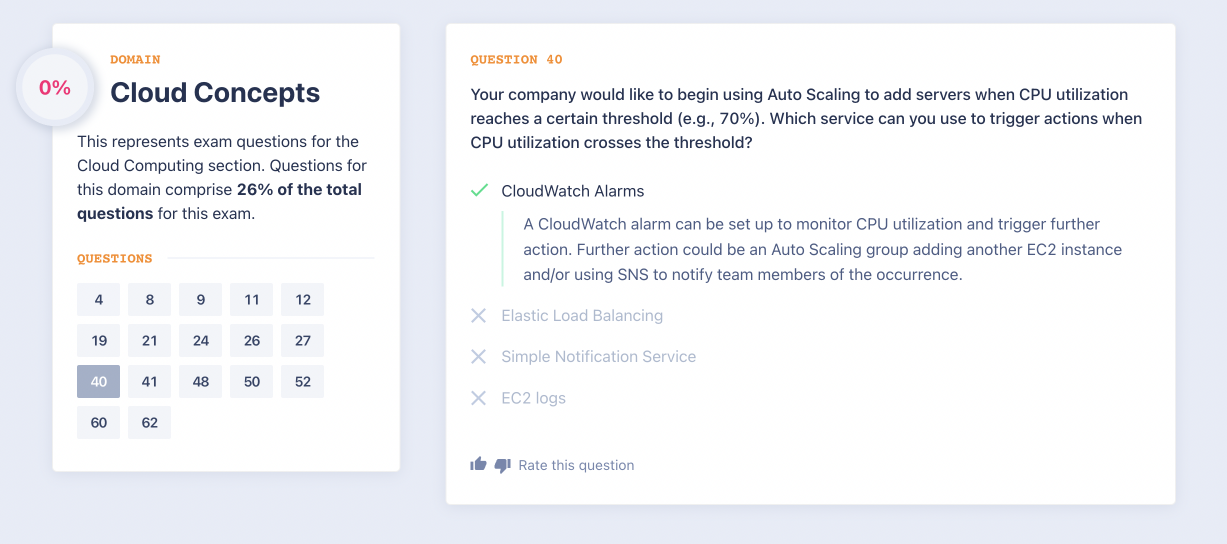The height and width of the screenshot is (544, 1227).
Task: Go to question 52
Action: tap(302, 381)
